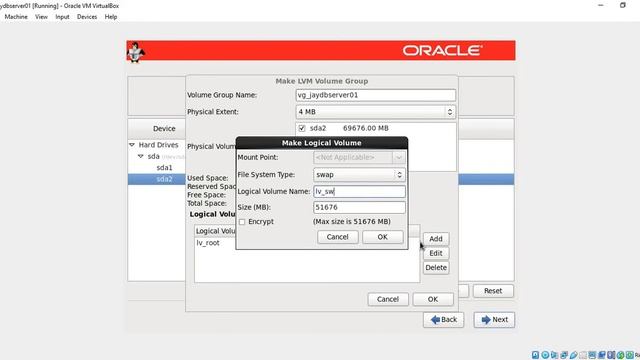Click the Delete logical volume button
The width and height of the screenshot is (640, 360).
click(x=436, y=268)
